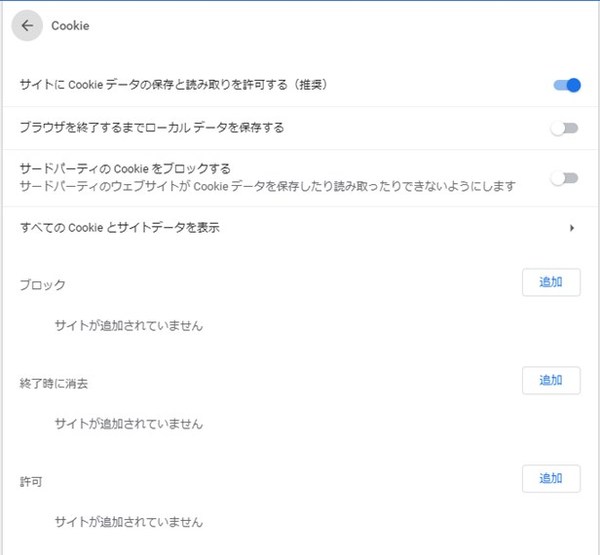This screenshot has width=600, height=555.
Task: Toggle allow sites to save Cookie data
Action: 566,85
